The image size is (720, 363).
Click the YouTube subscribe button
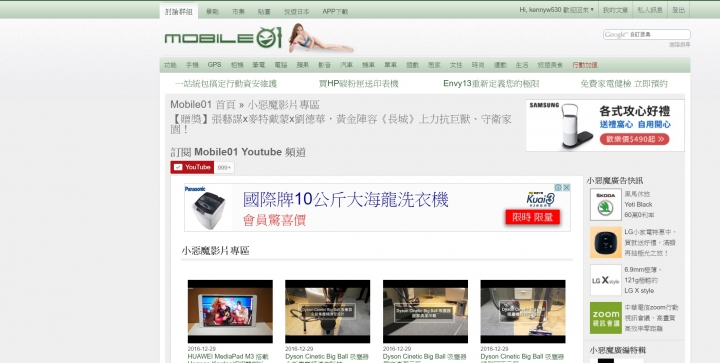coord(192,167)
